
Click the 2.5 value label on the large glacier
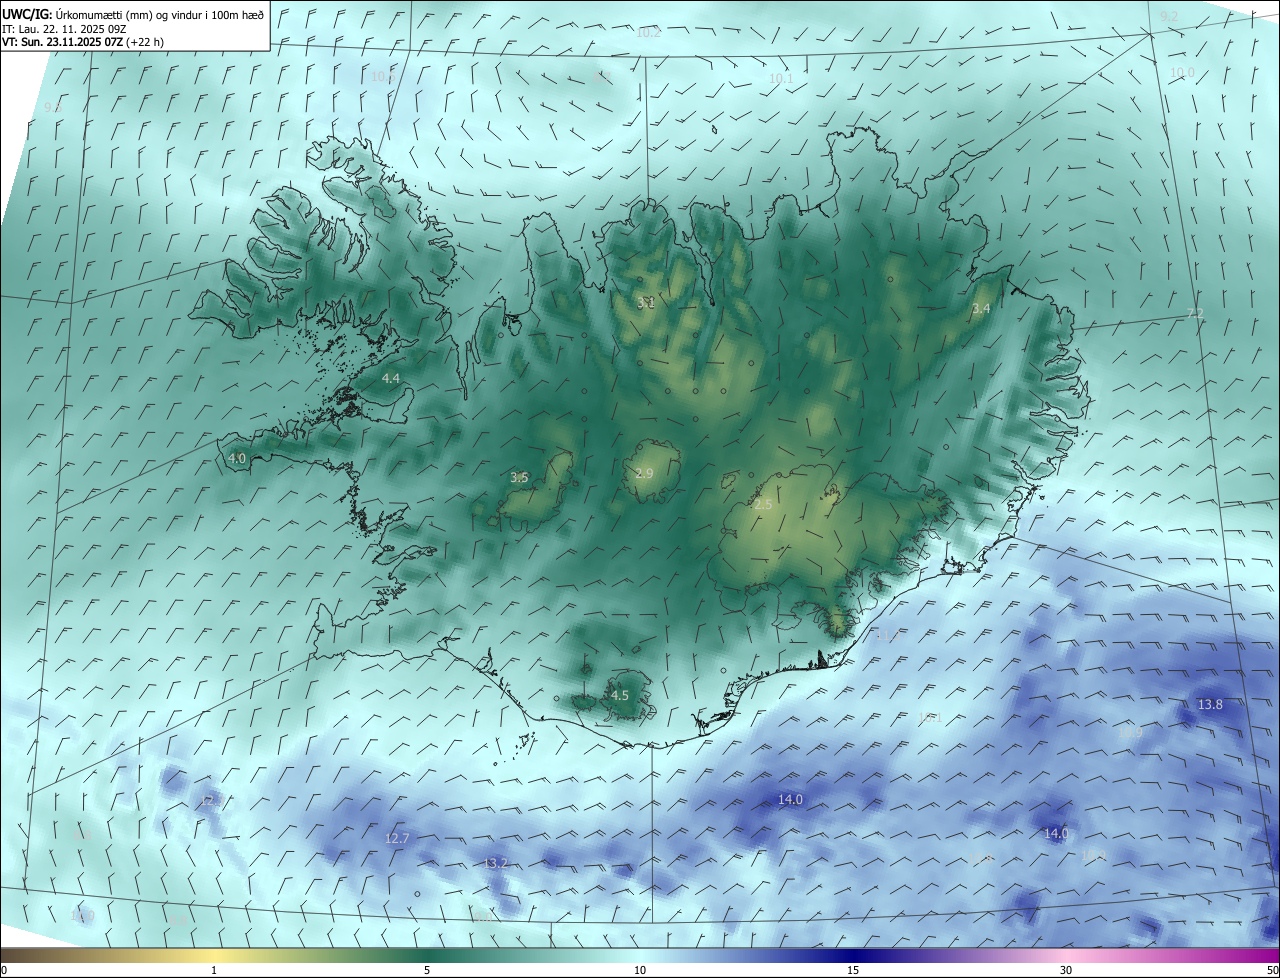pyautogui.click(x=763, y=505)
